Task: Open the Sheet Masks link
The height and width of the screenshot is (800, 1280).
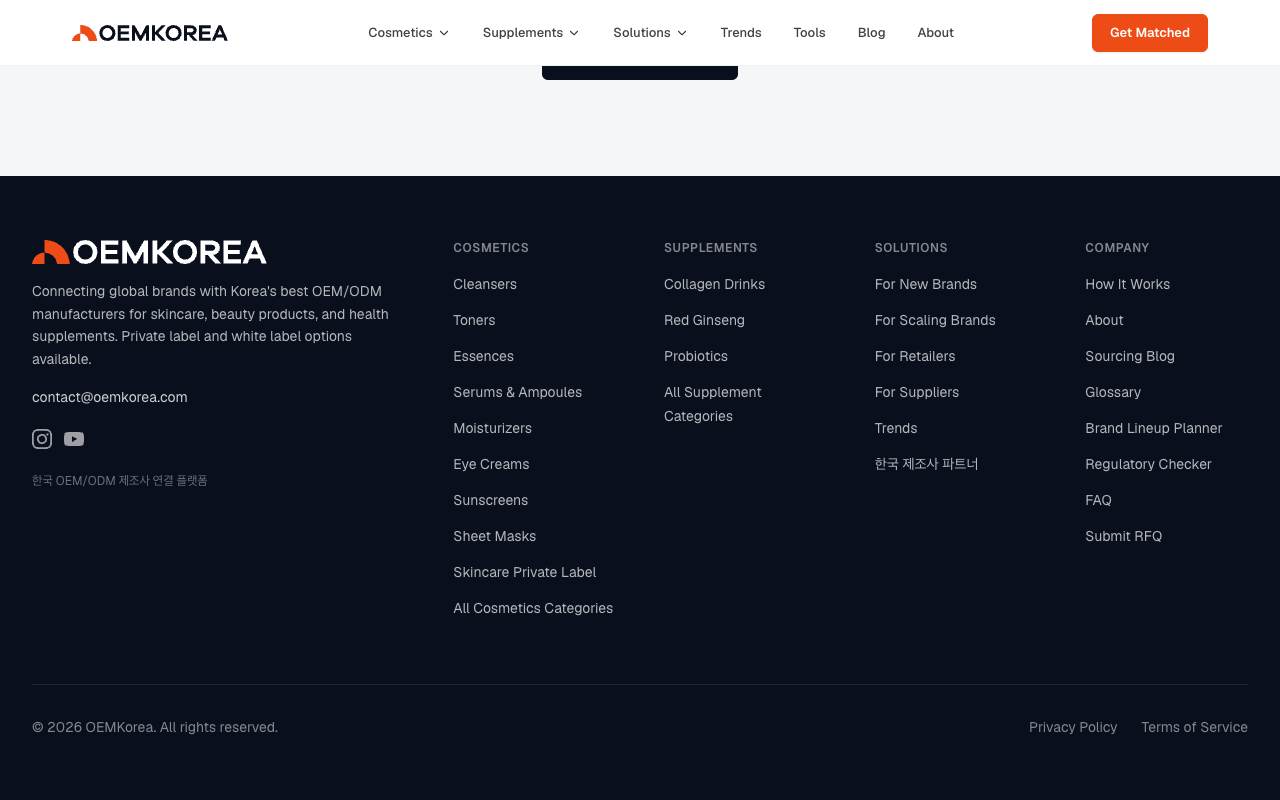Action: click(x=494, y=536)
